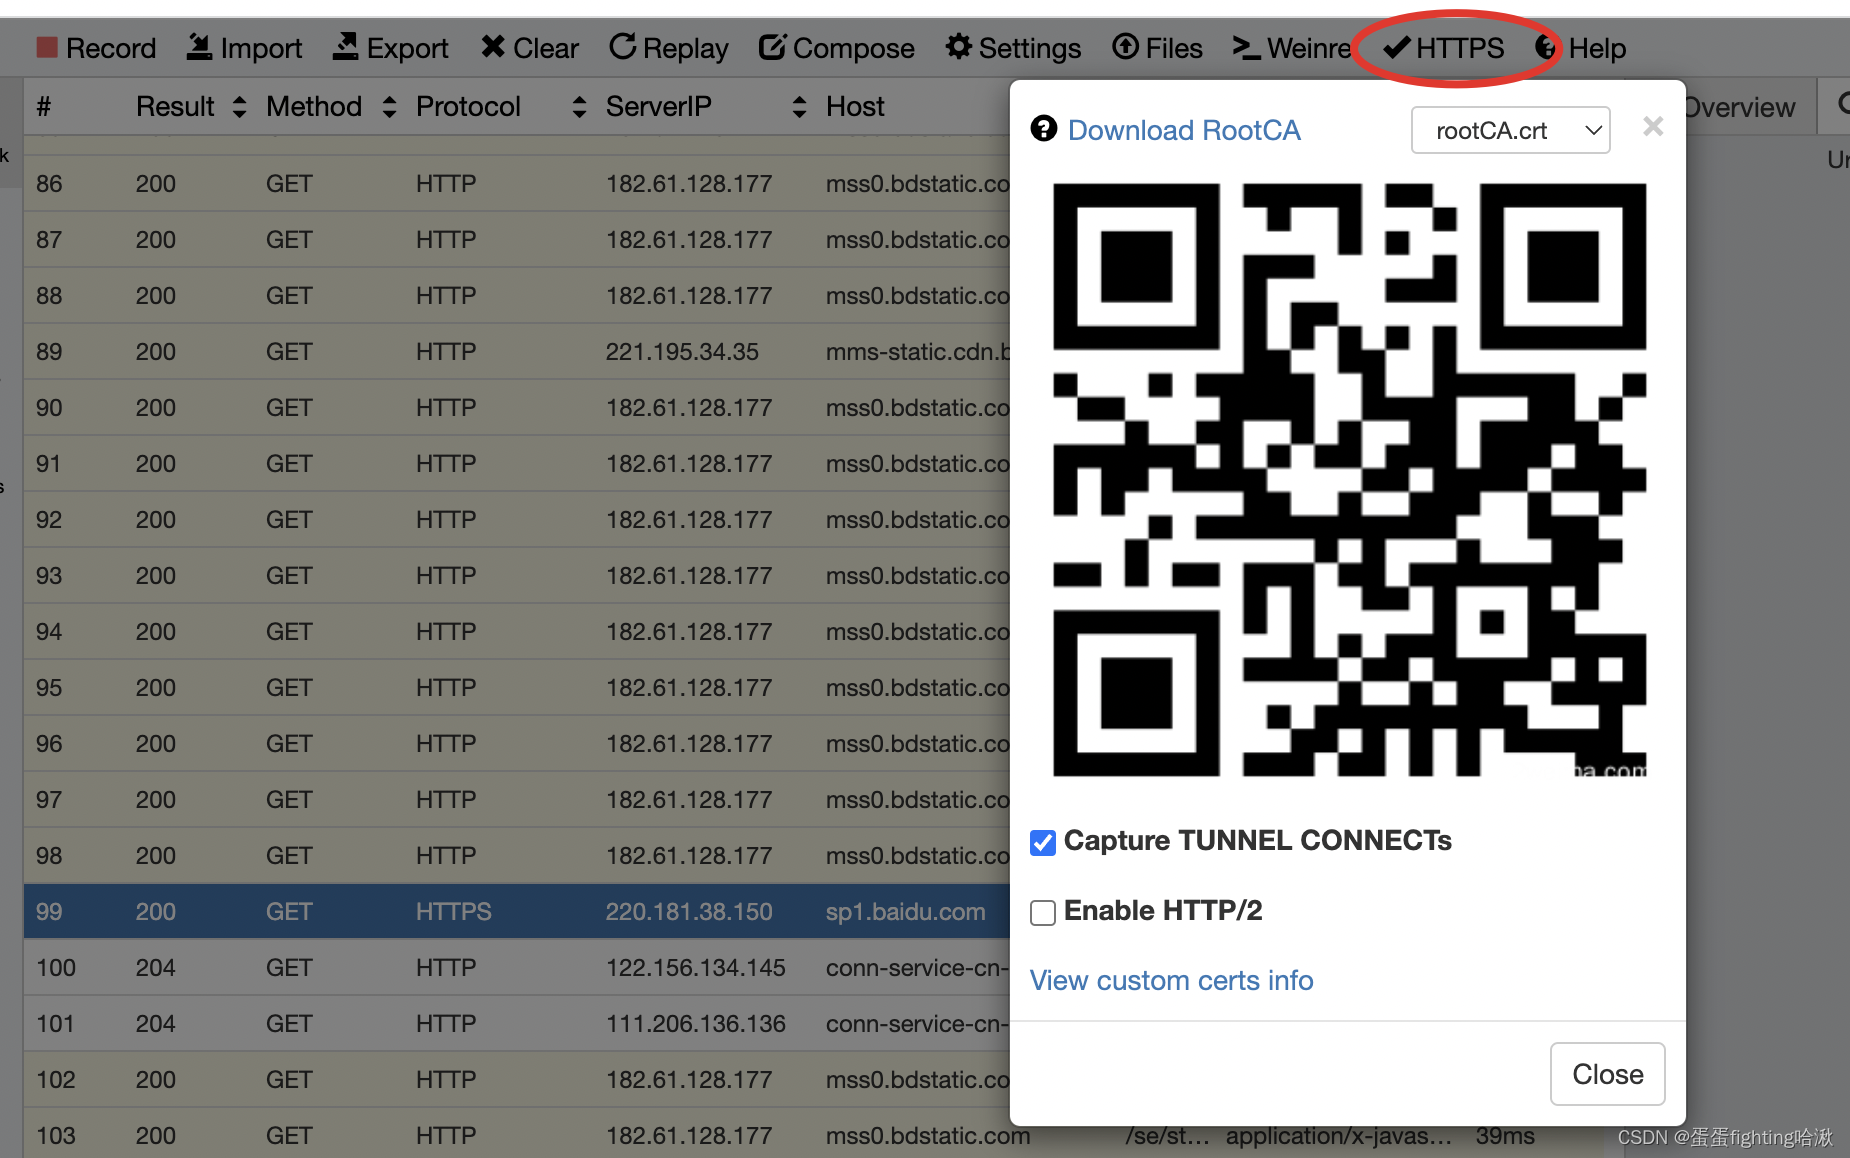This screenshot has width=1850, height=1158.
Task: Sort by Protocol column arrows
Action: coord(579,107)
